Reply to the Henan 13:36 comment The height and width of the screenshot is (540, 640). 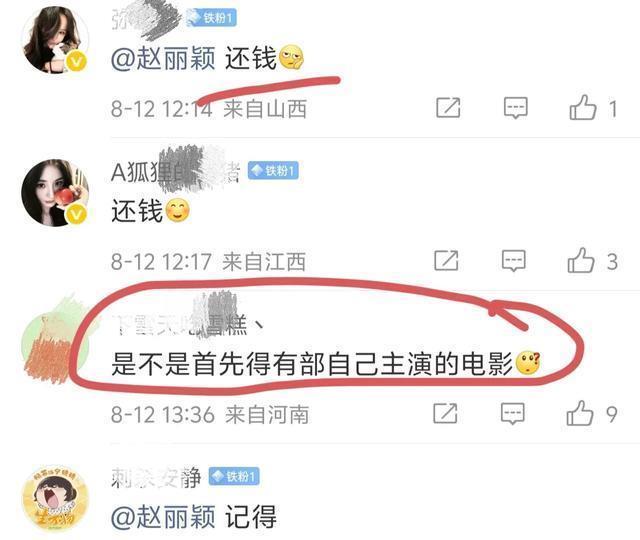pyautogui.click(x=513, y=413)
